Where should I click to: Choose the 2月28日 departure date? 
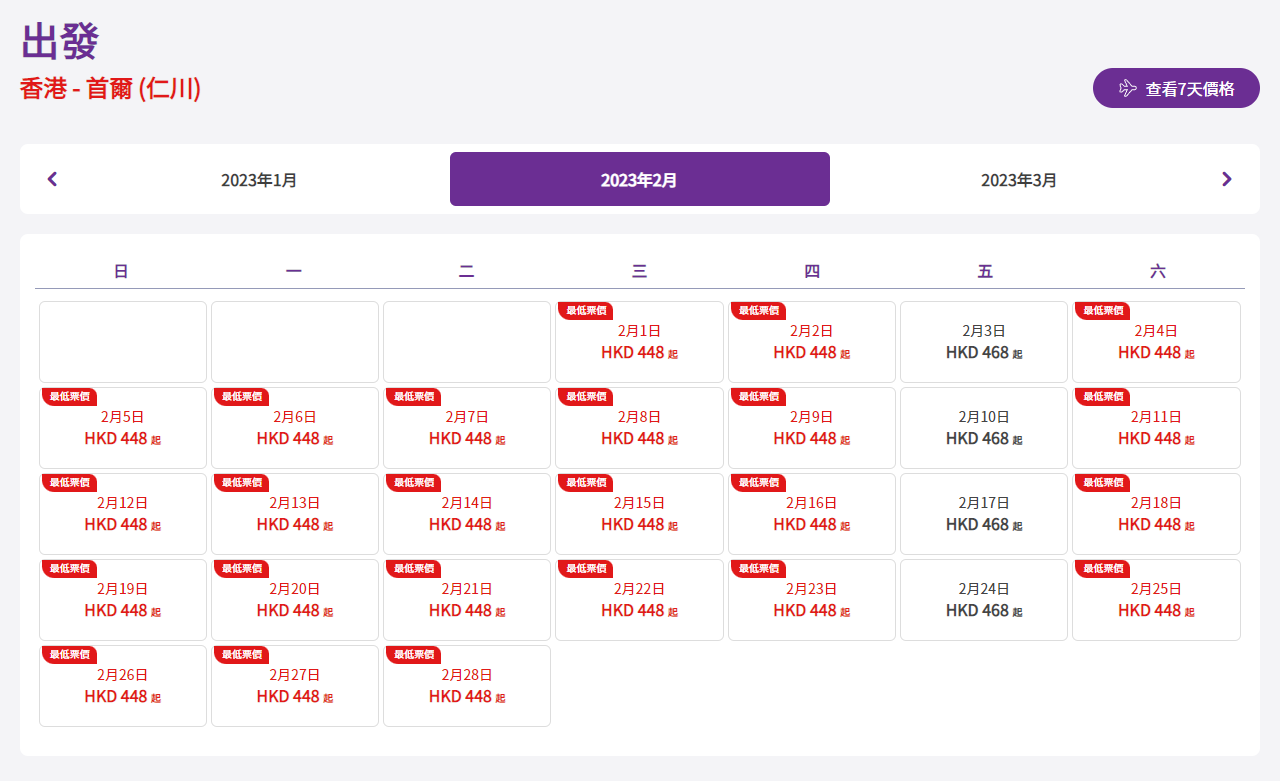[x=467, y=687]
